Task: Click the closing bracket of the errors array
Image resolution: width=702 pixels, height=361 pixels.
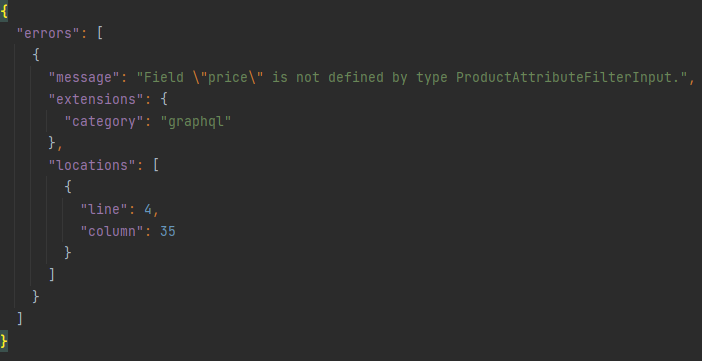Action: pyautogui.click(x=20, y=319)
